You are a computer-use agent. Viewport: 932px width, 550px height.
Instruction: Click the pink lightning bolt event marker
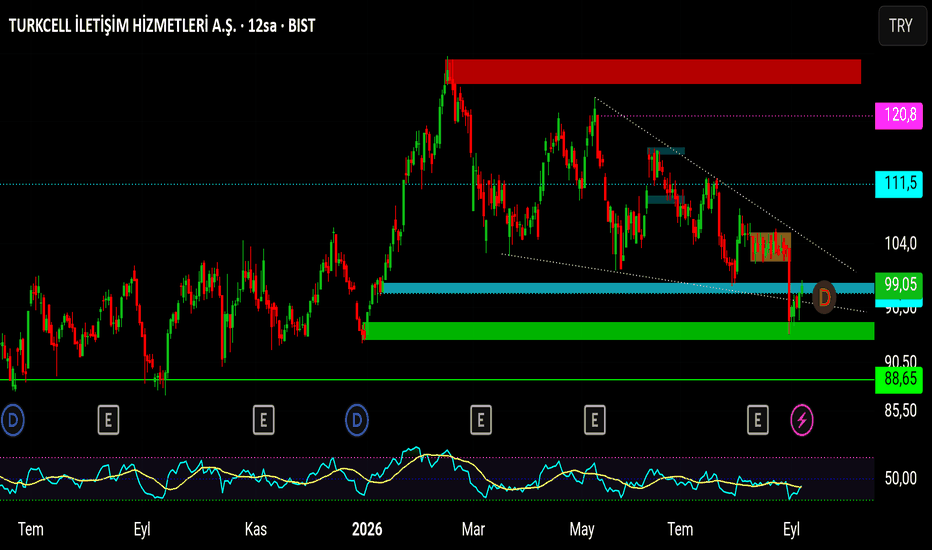coord(802,420)
